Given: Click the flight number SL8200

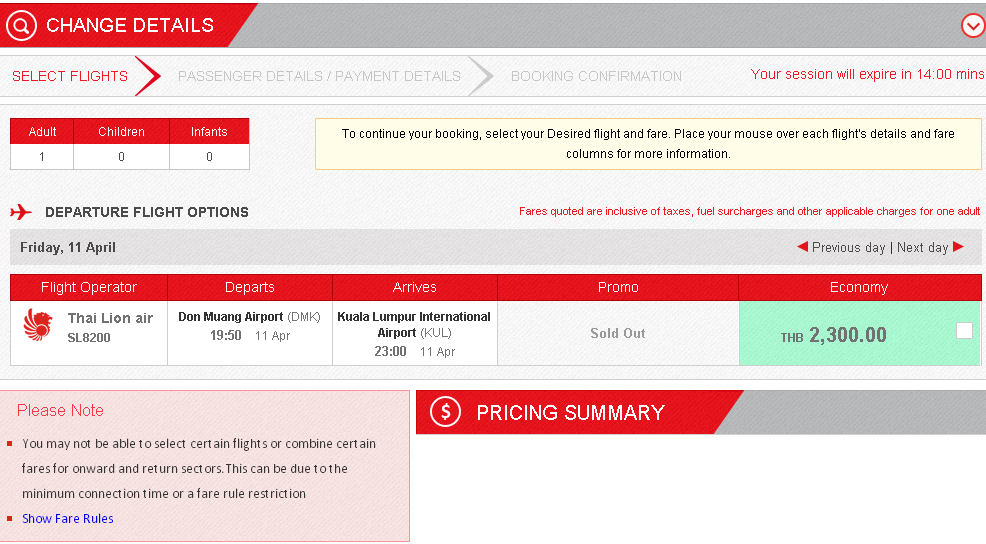Looking at the screenshot, I should click(89, 338).
